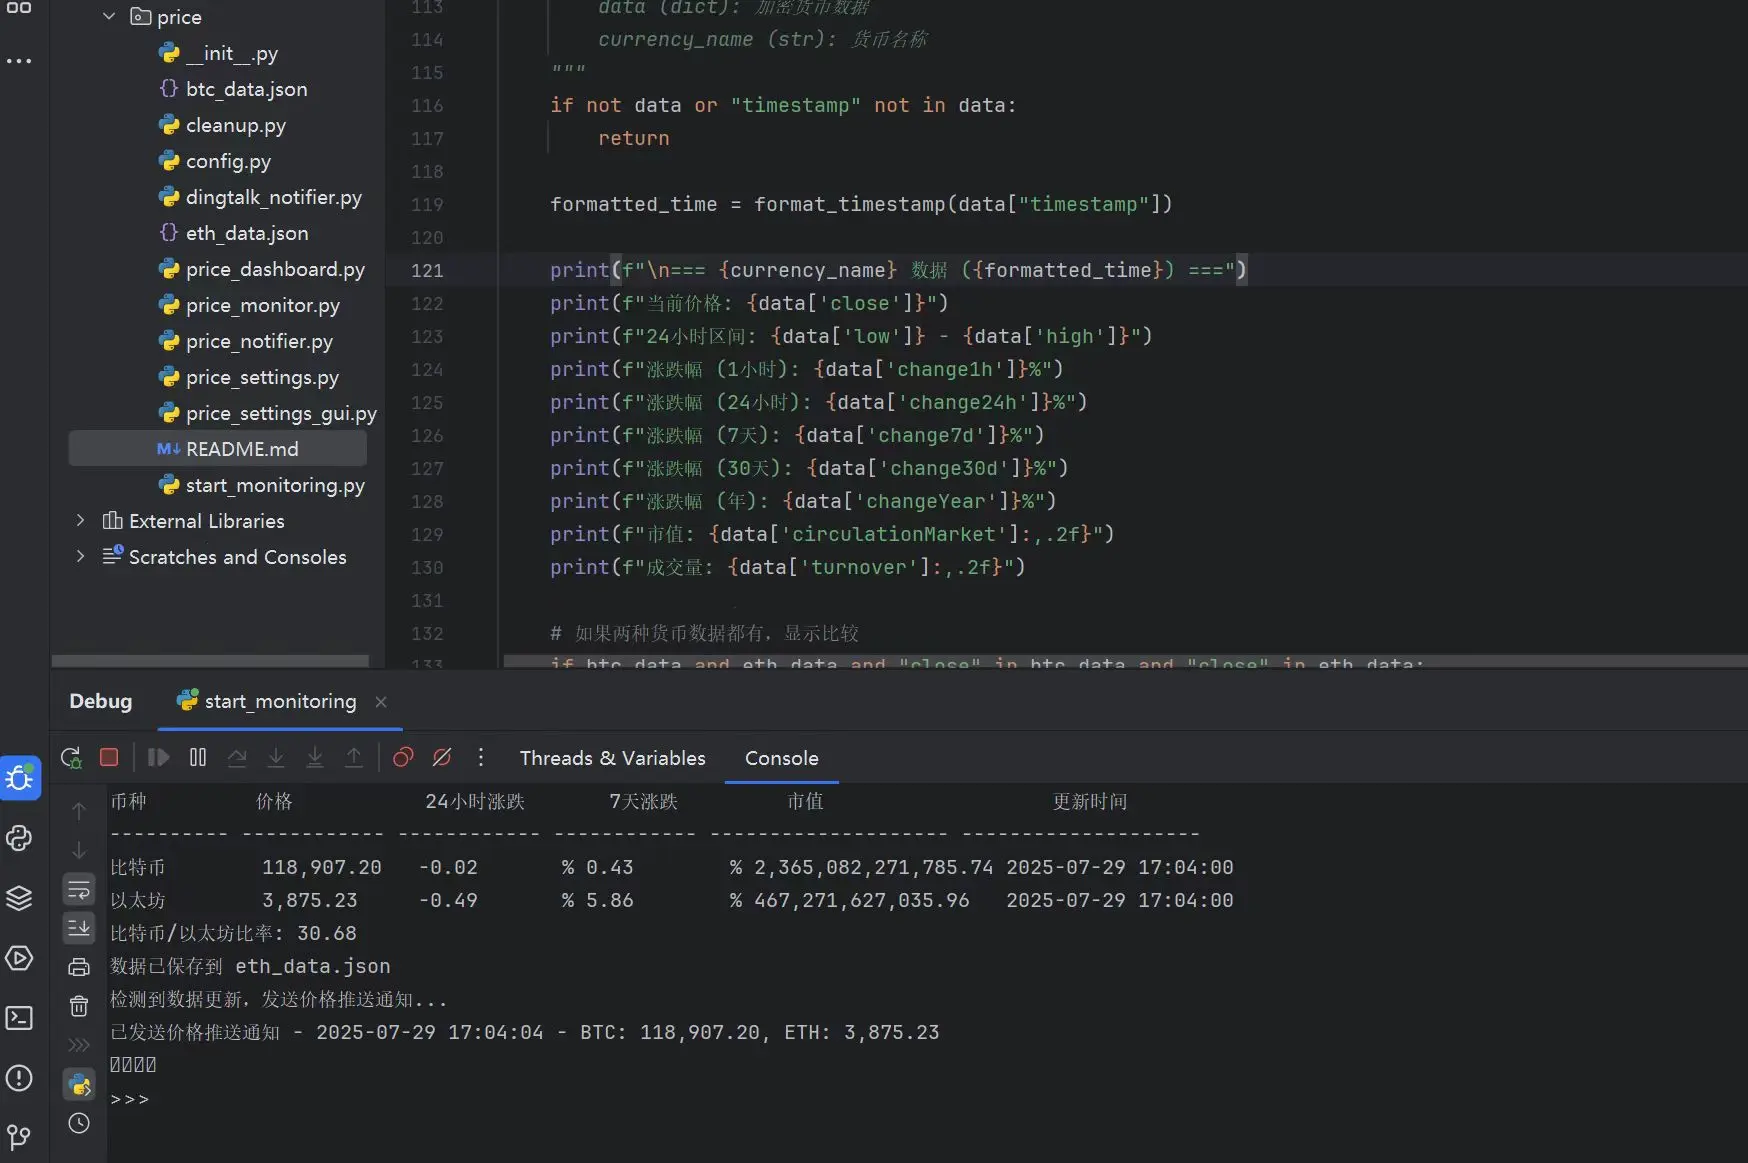Open start_monitoring.py file
Image resolution: width=1748 pixels, height=1163 pixels.
pos(262,485)
